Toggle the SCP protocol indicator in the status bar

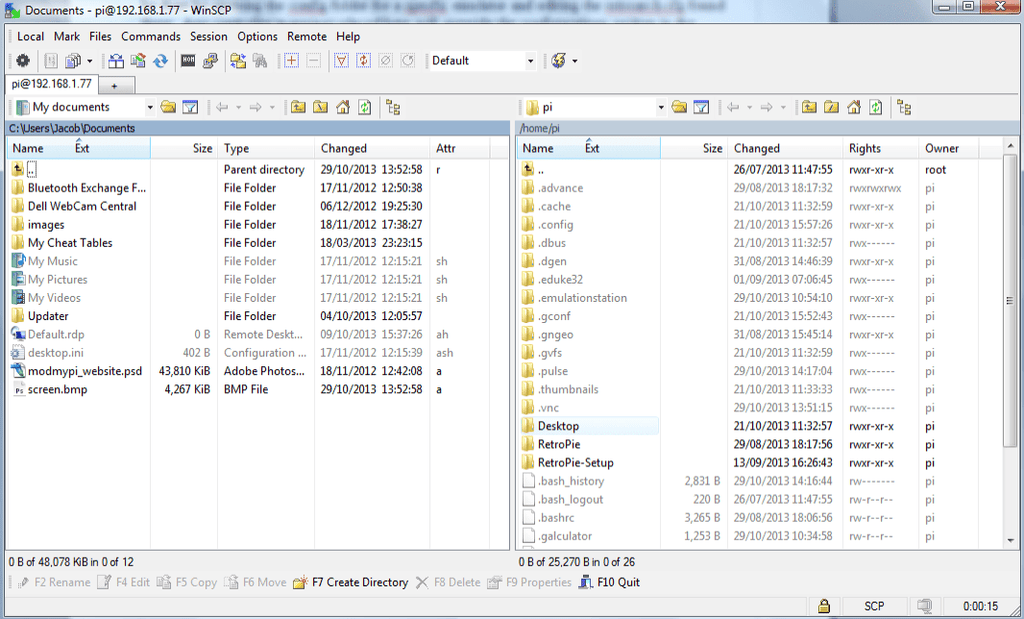[874, 606]
